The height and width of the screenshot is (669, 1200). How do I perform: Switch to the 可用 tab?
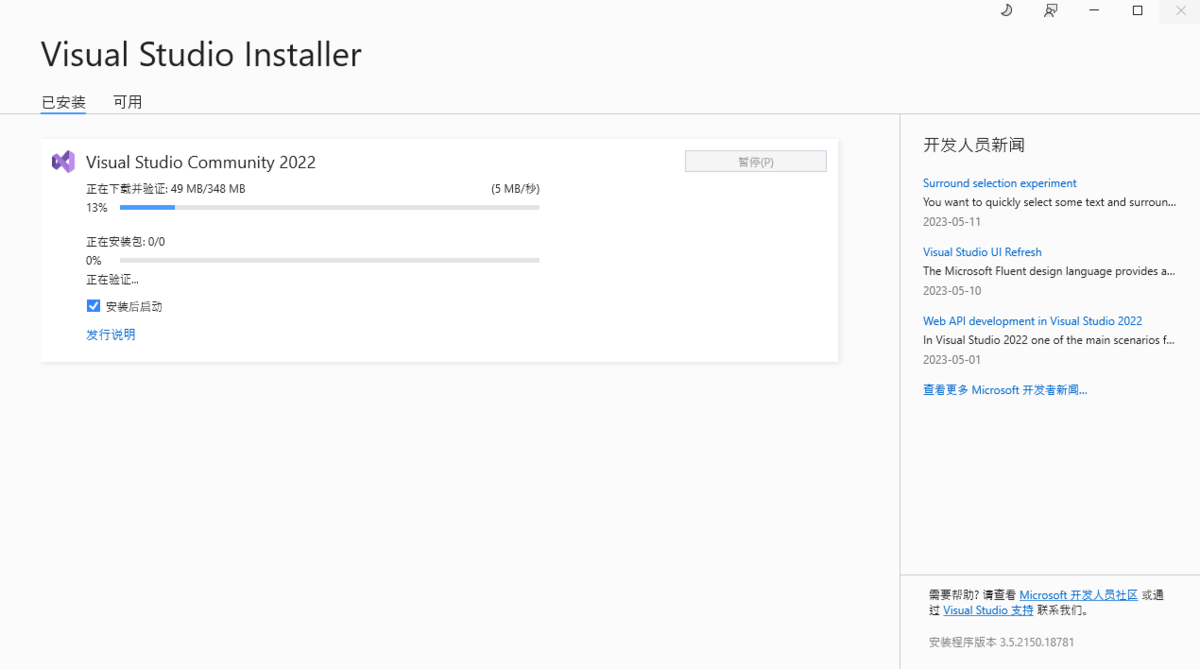[x=128, y=101]
